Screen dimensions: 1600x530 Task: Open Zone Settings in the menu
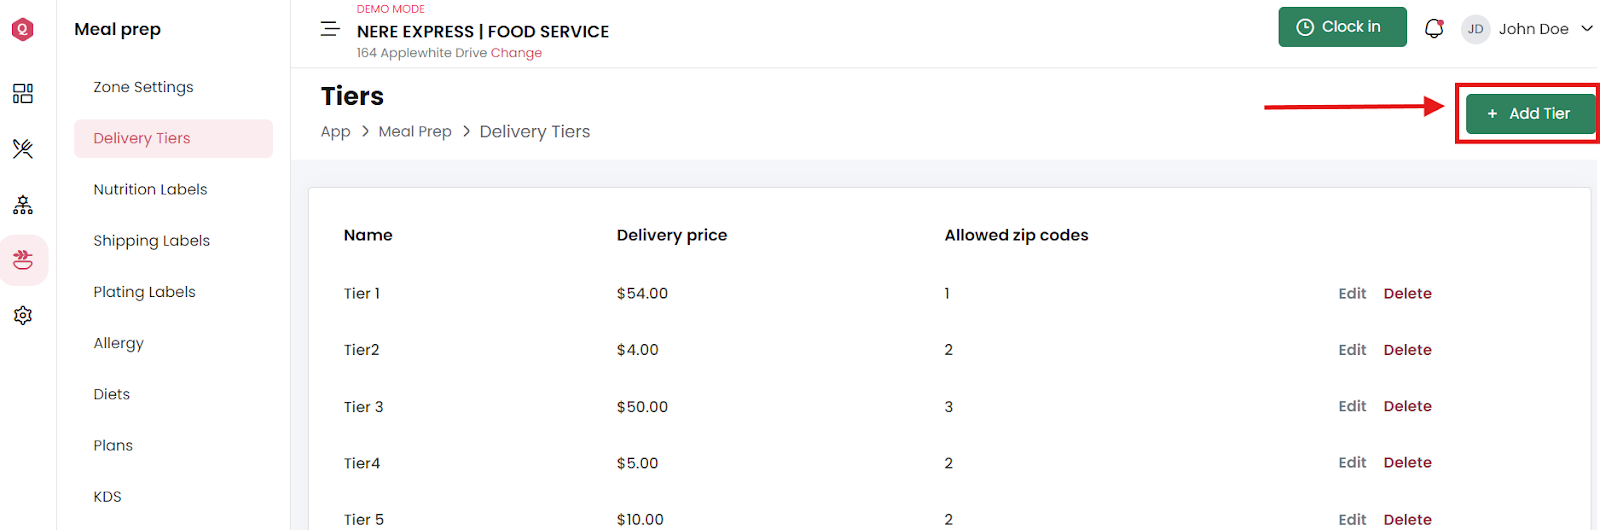143,87
